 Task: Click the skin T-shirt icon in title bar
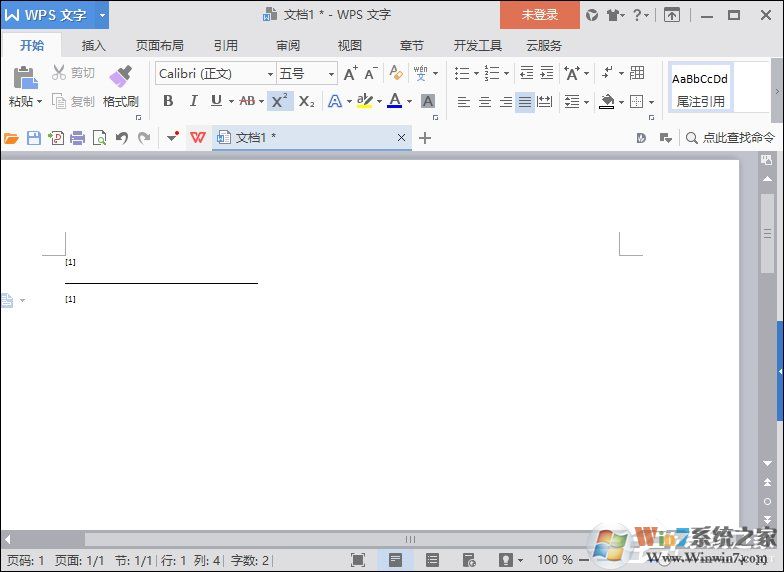[614, 16]
